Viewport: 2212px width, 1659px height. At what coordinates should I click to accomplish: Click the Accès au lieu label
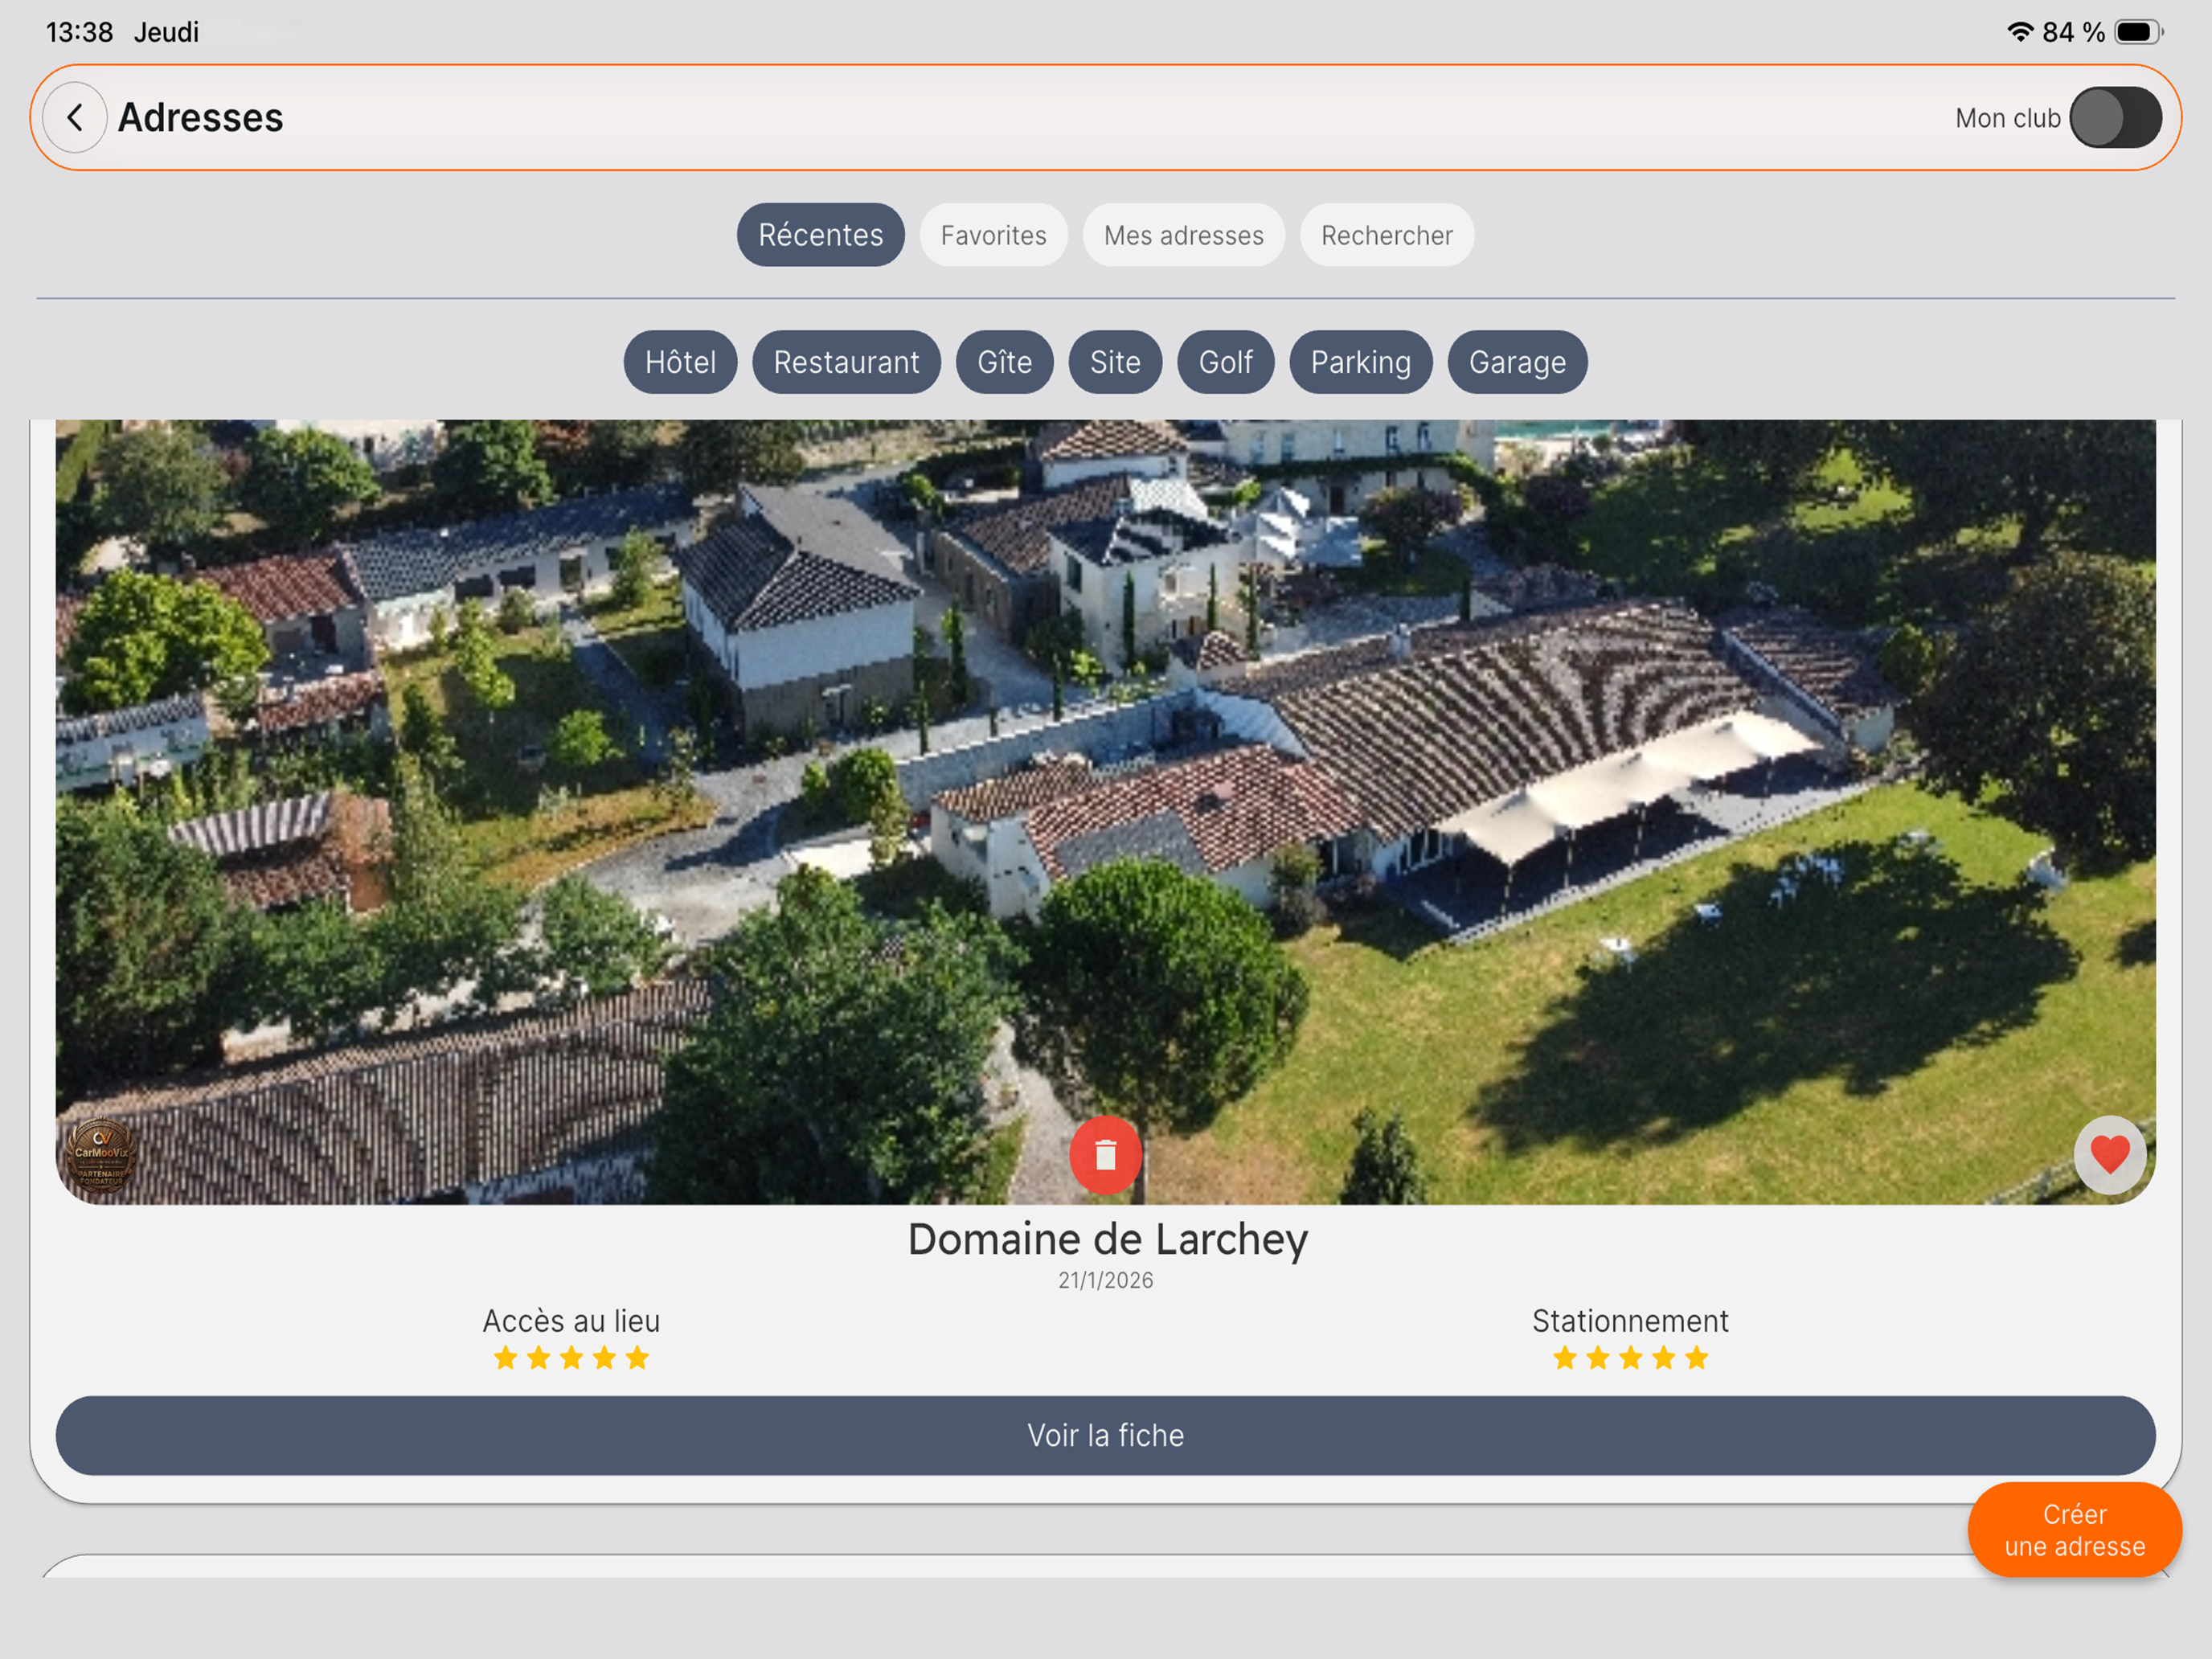click(572, 1321)
